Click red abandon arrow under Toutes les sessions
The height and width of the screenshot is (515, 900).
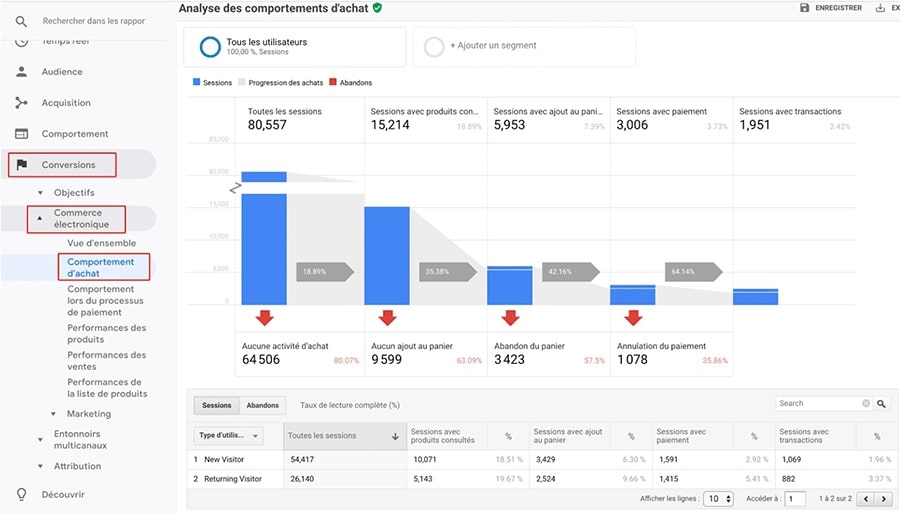point(265,317)
